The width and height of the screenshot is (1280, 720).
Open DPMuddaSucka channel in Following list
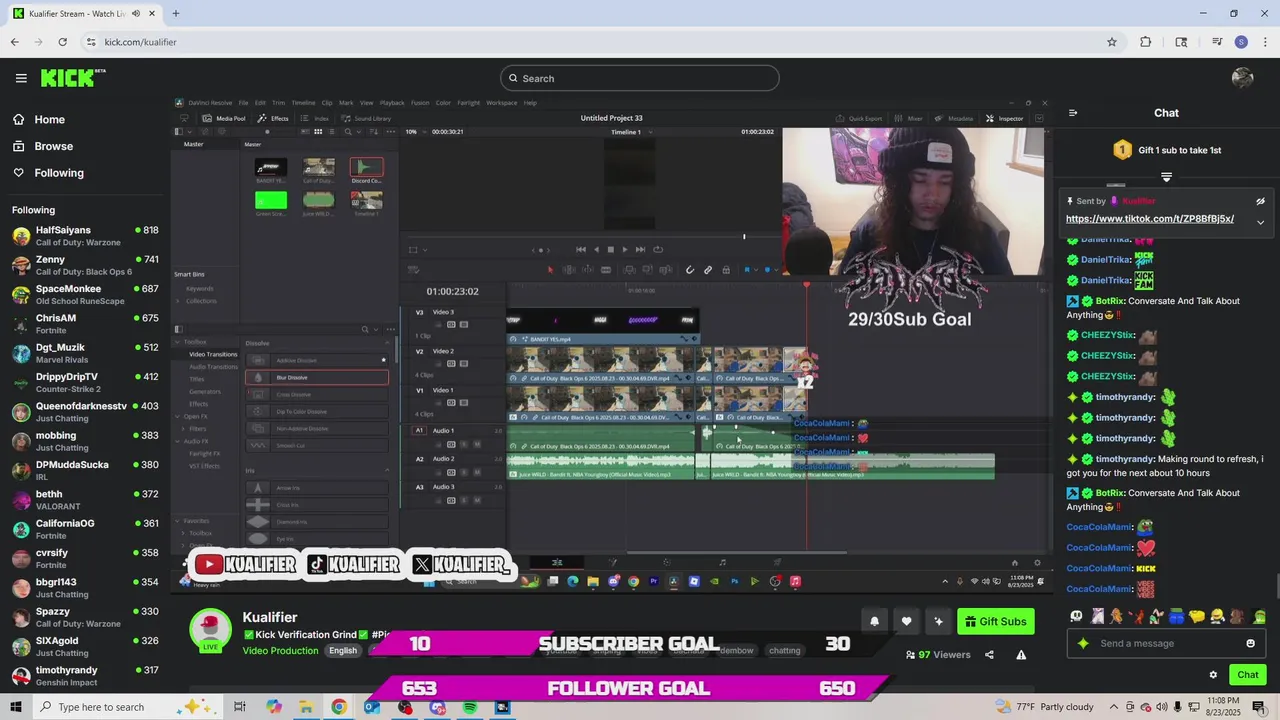click(85, 470)
